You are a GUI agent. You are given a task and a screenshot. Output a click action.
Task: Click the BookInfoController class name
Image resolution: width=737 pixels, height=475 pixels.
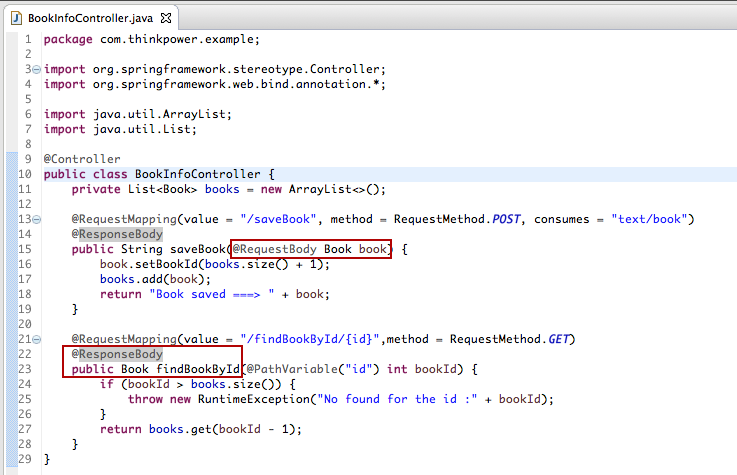197,174
